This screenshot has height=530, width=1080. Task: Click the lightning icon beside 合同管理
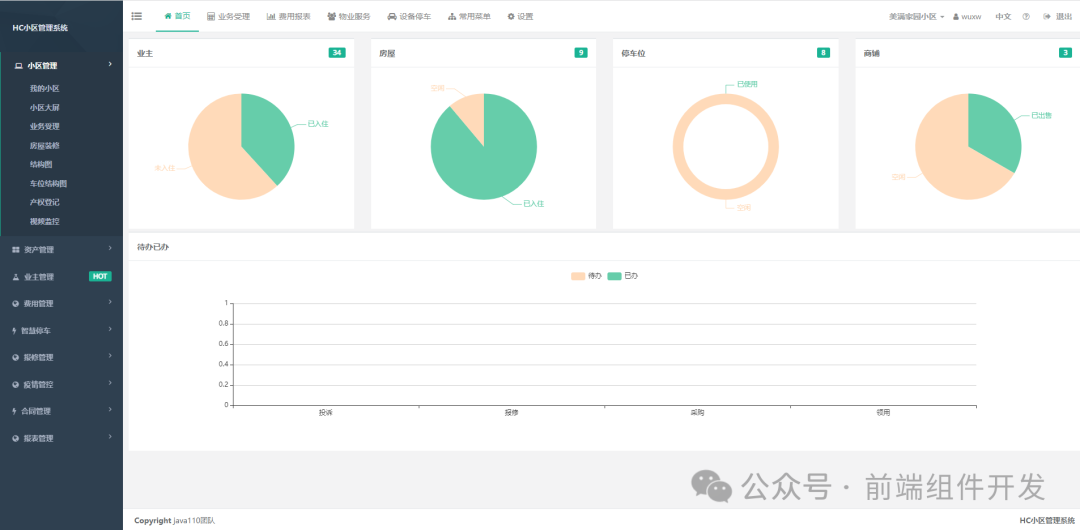(15, 411)
